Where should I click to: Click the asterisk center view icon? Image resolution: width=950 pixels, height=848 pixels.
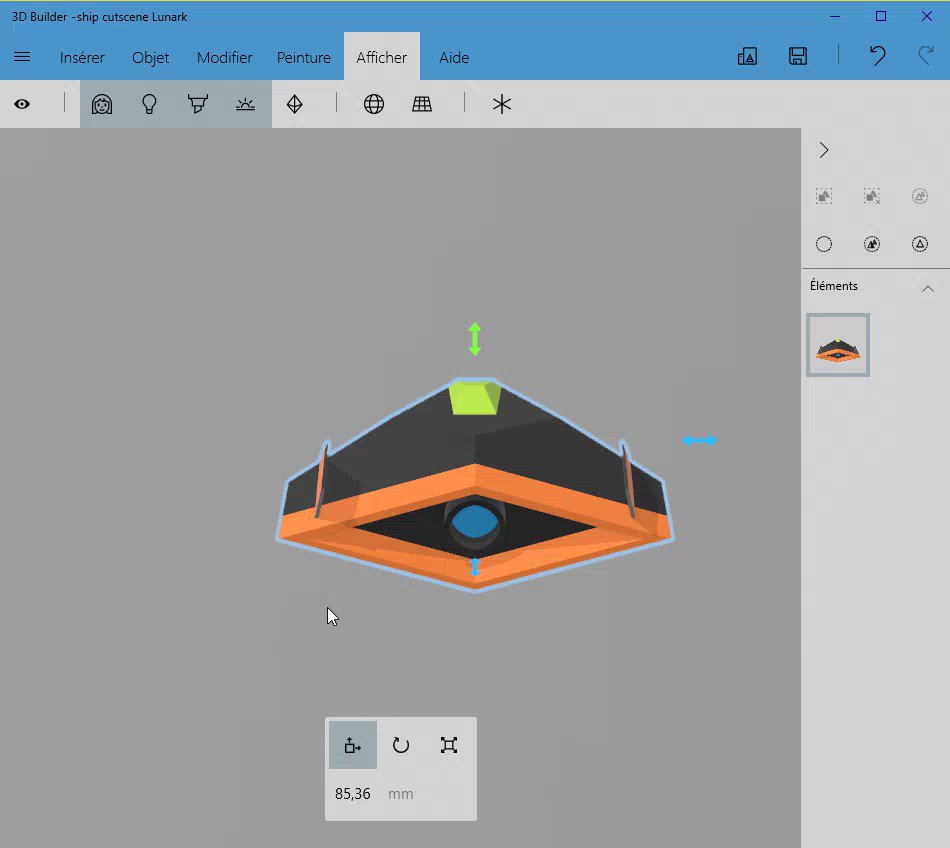coord(502,104)
